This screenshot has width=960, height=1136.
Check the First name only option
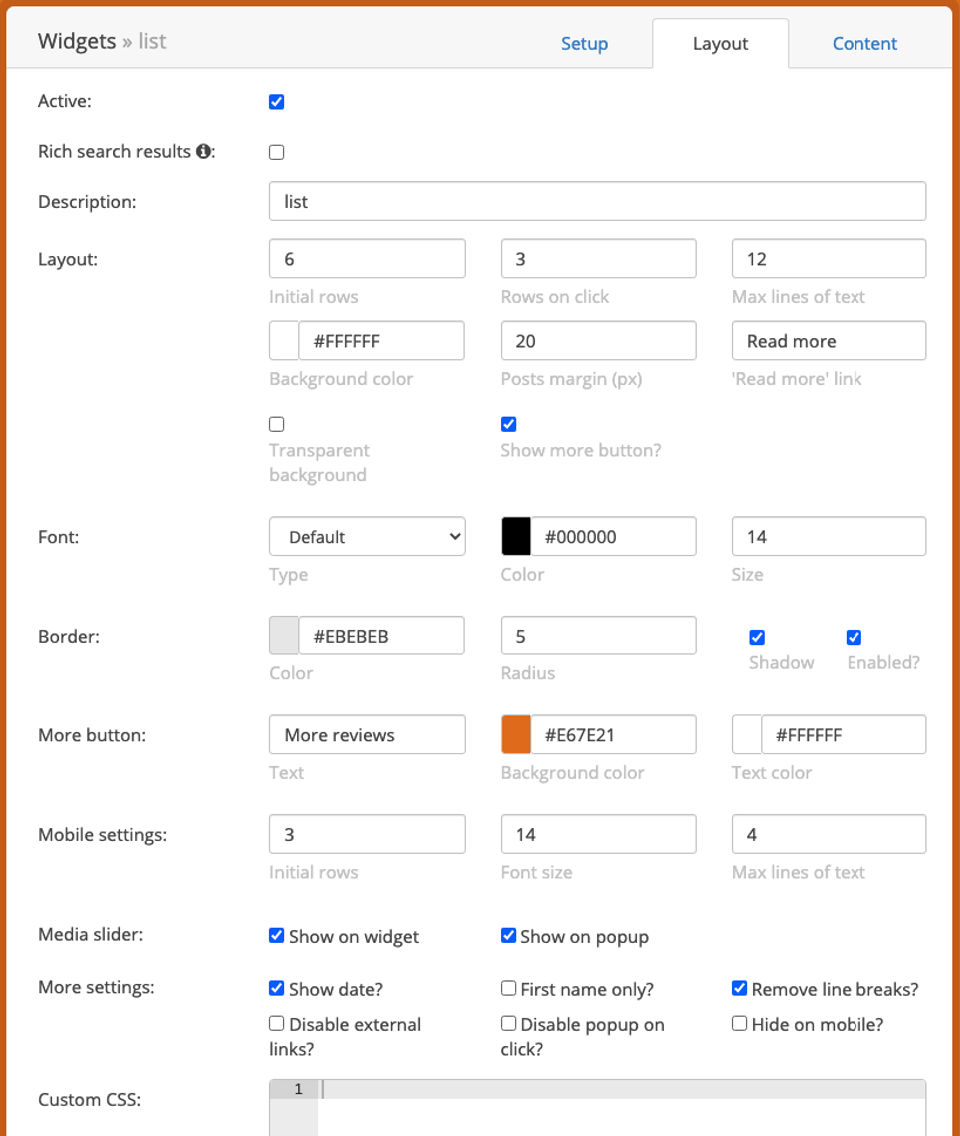[509, 989]
